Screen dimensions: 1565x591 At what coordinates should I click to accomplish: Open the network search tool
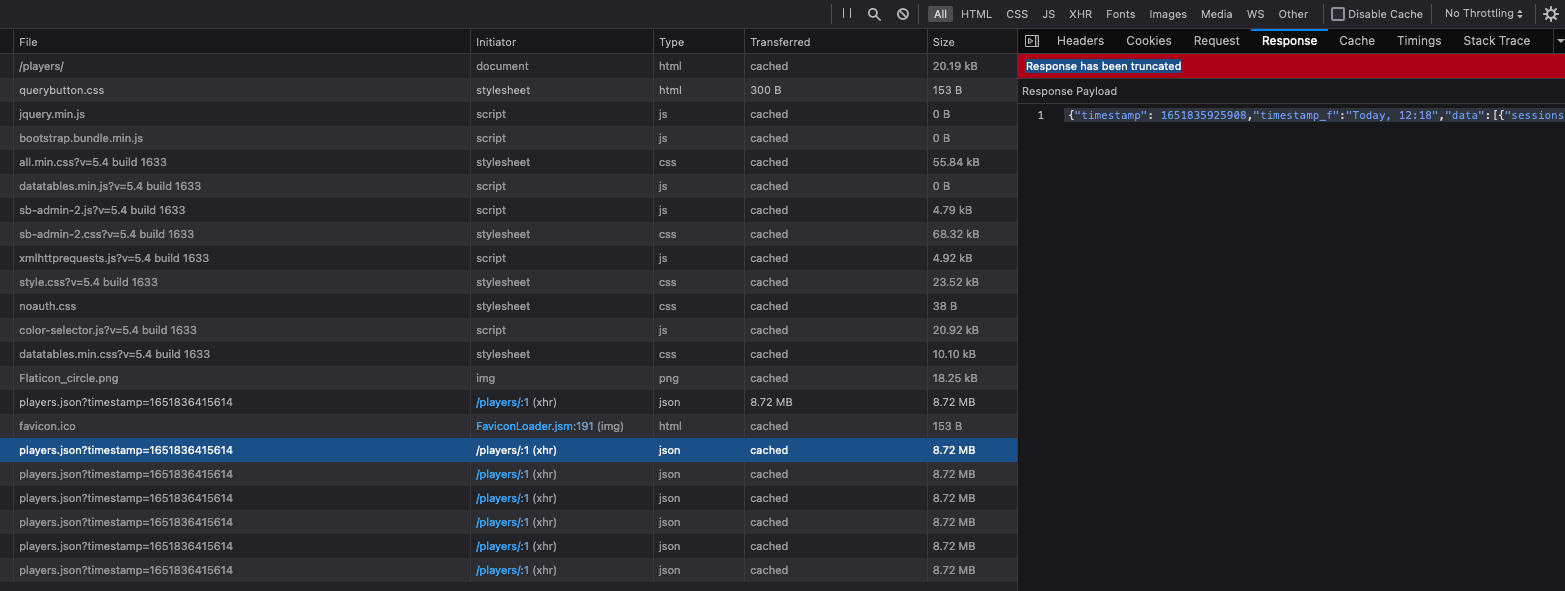point(874,14)
